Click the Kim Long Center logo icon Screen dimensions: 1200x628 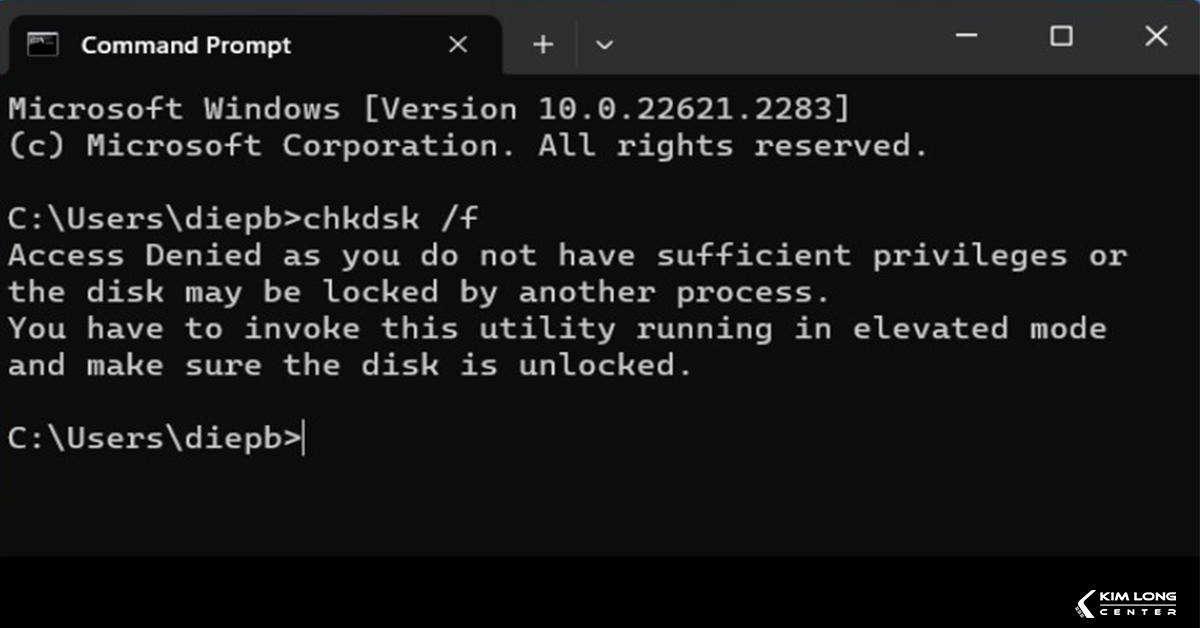click(1085, 604)
